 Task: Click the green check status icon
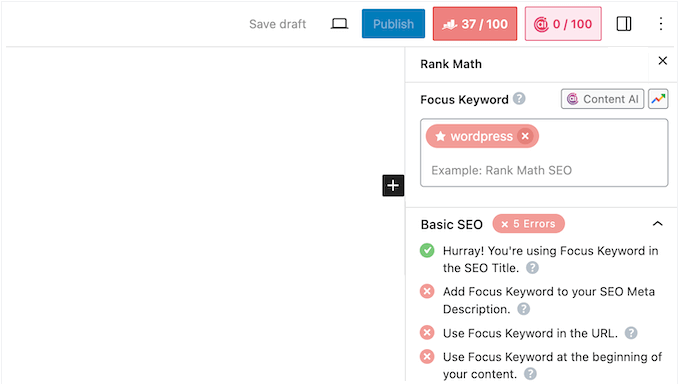coord(427,250)
